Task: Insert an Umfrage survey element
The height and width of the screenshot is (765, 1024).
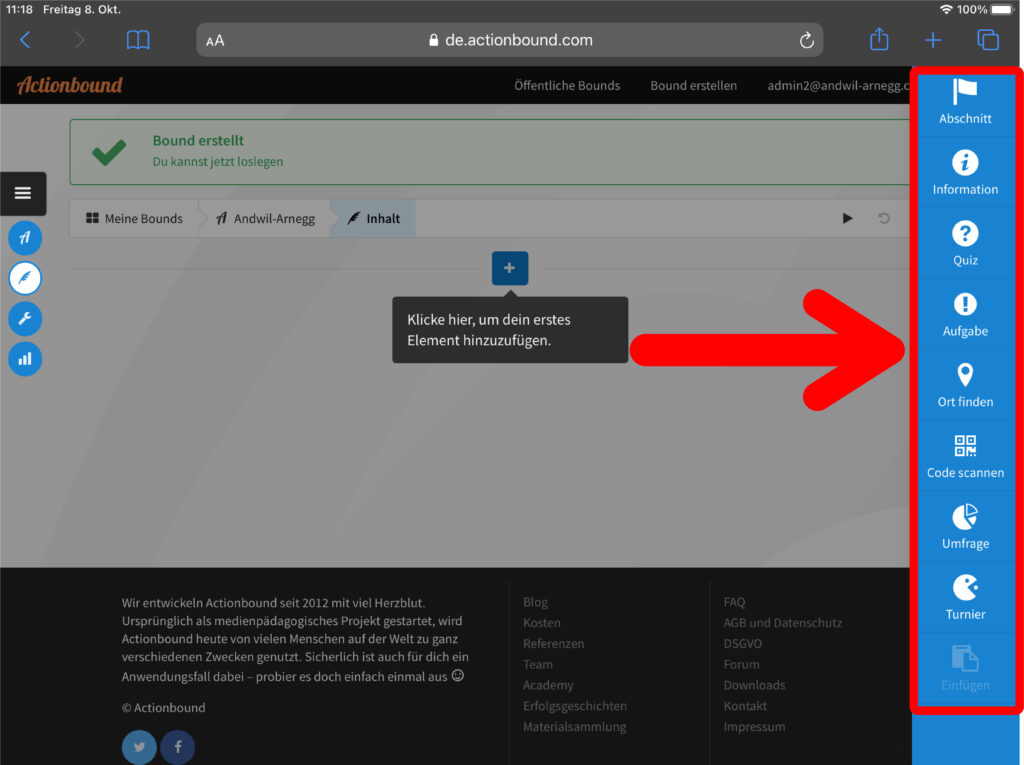Action: point(965,527)
